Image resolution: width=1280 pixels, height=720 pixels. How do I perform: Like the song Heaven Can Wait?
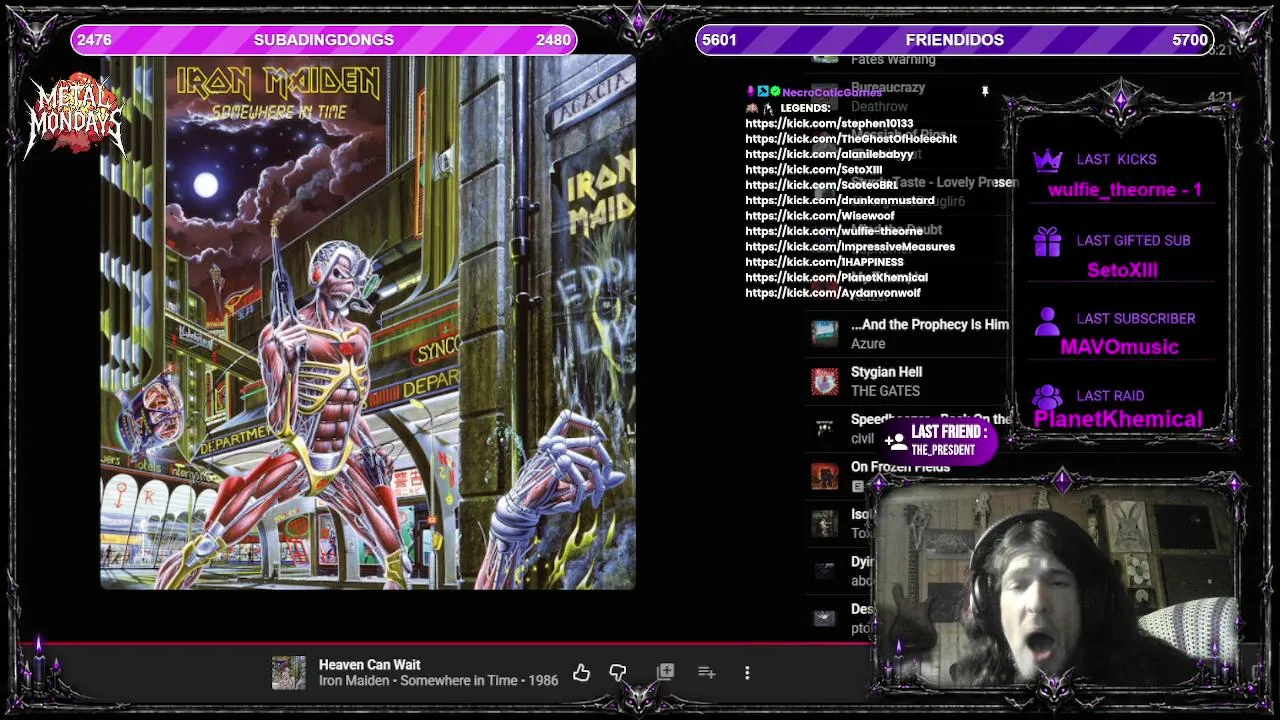tap(581, 673)
